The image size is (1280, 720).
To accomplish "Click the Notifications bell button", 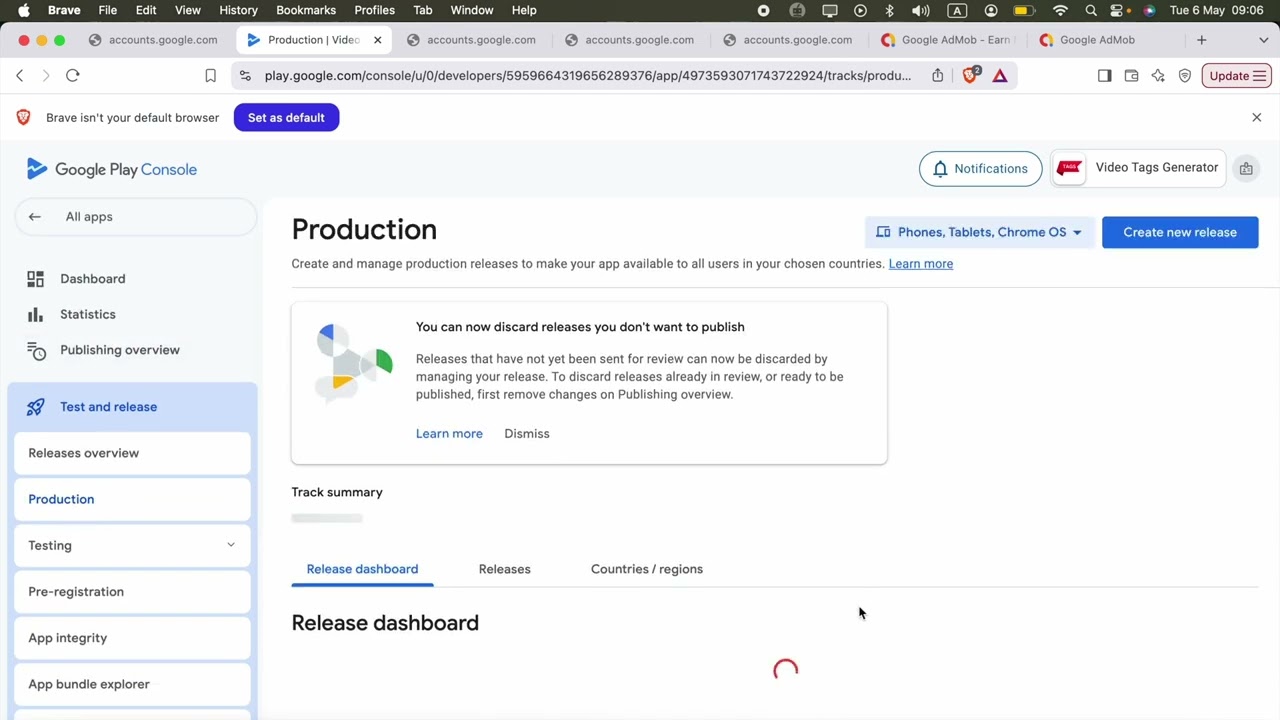I will 980,169.
